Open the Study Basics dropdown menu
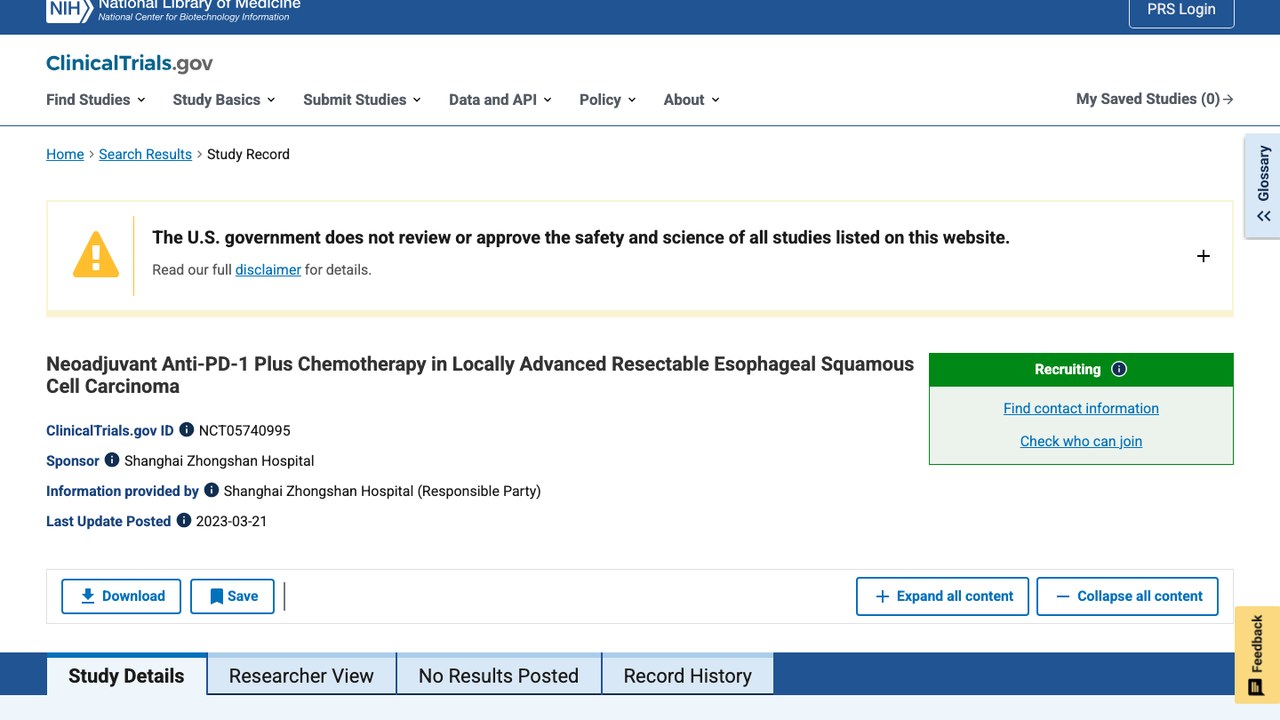The width and height of the screenshot is (1280, 720). 224,99
